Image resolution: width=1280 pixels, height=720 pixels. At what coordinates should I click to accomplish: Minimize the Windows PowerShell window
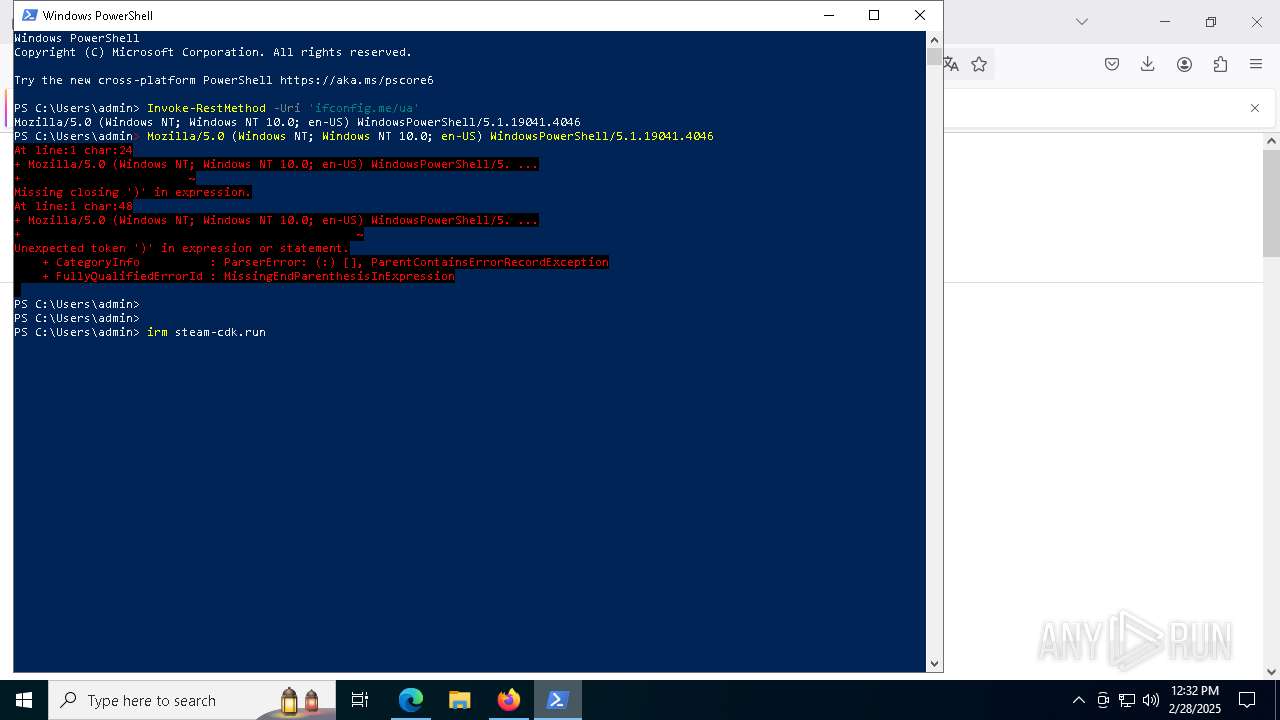828,15
